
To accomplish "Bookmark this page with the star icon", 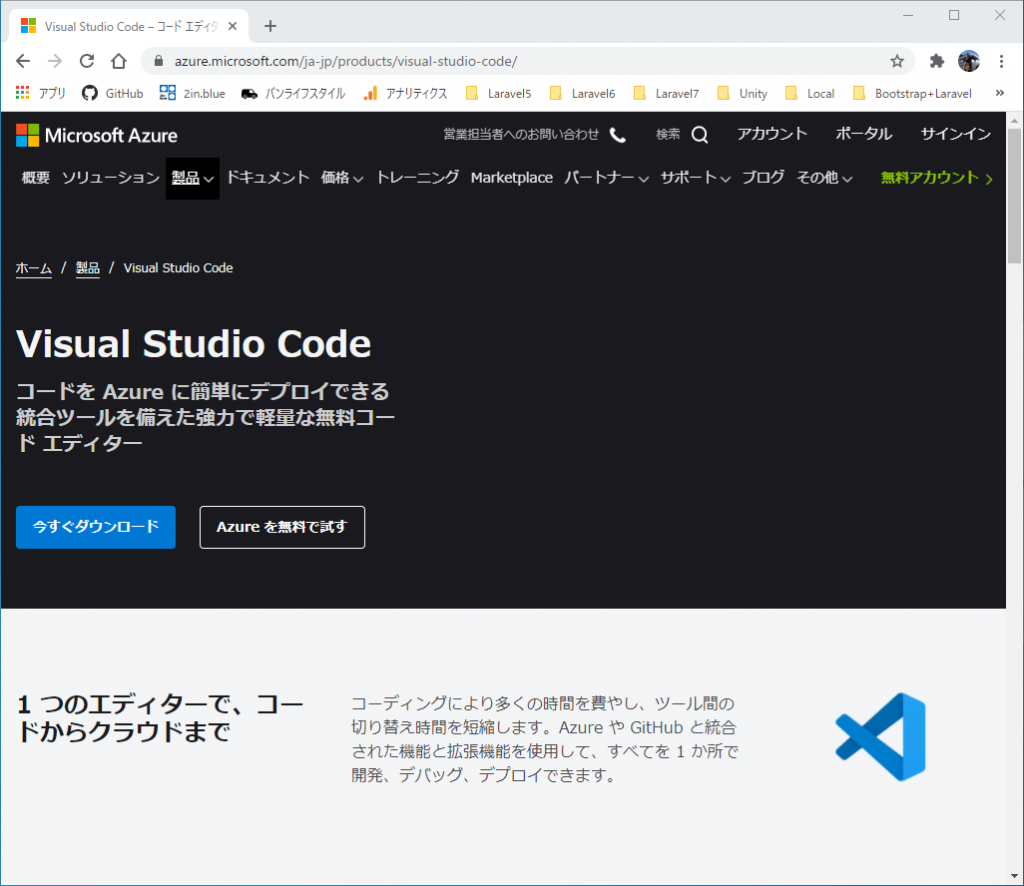I will coord(897,61).
